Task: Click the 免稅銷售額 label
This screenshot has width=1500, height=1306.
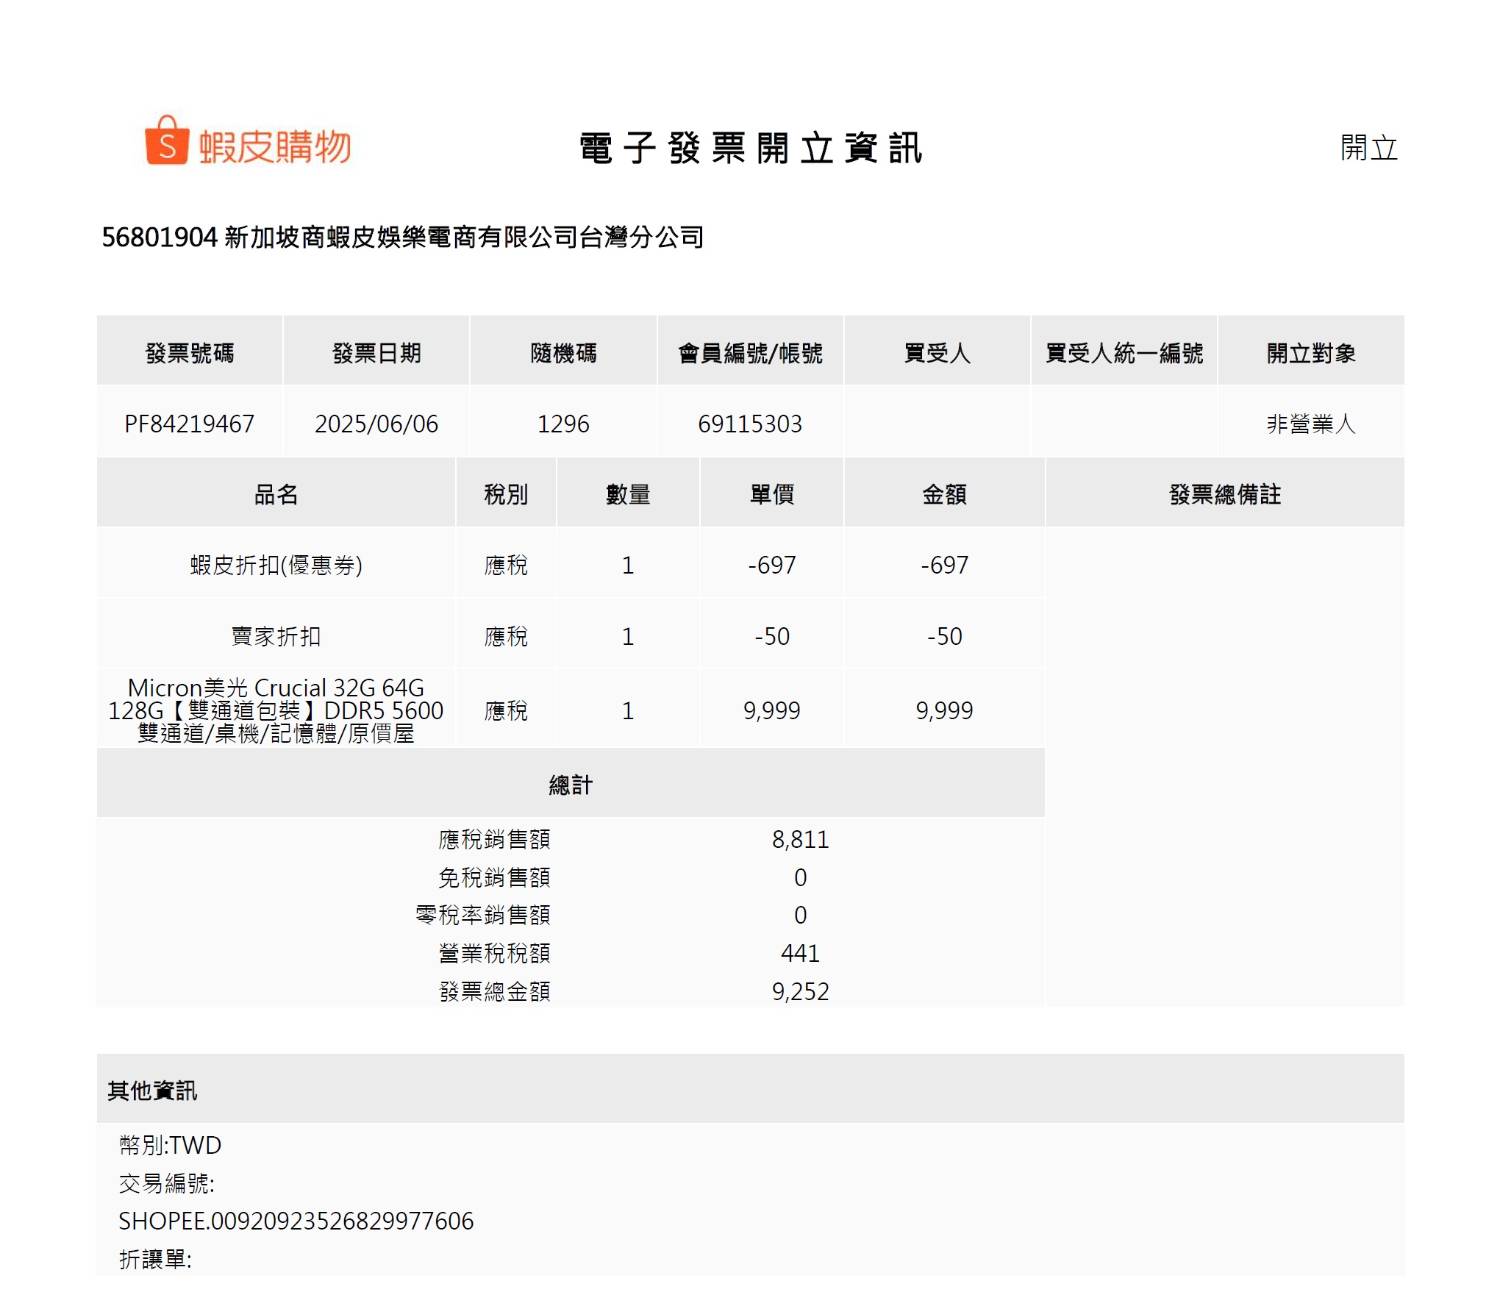Action: 495,877
